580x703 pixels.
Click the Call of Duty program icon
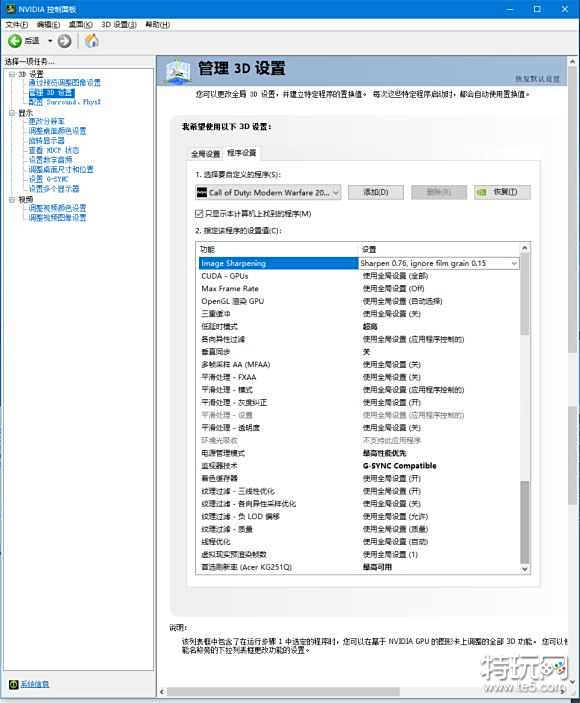pyautogui.click(x=202, y=192)
